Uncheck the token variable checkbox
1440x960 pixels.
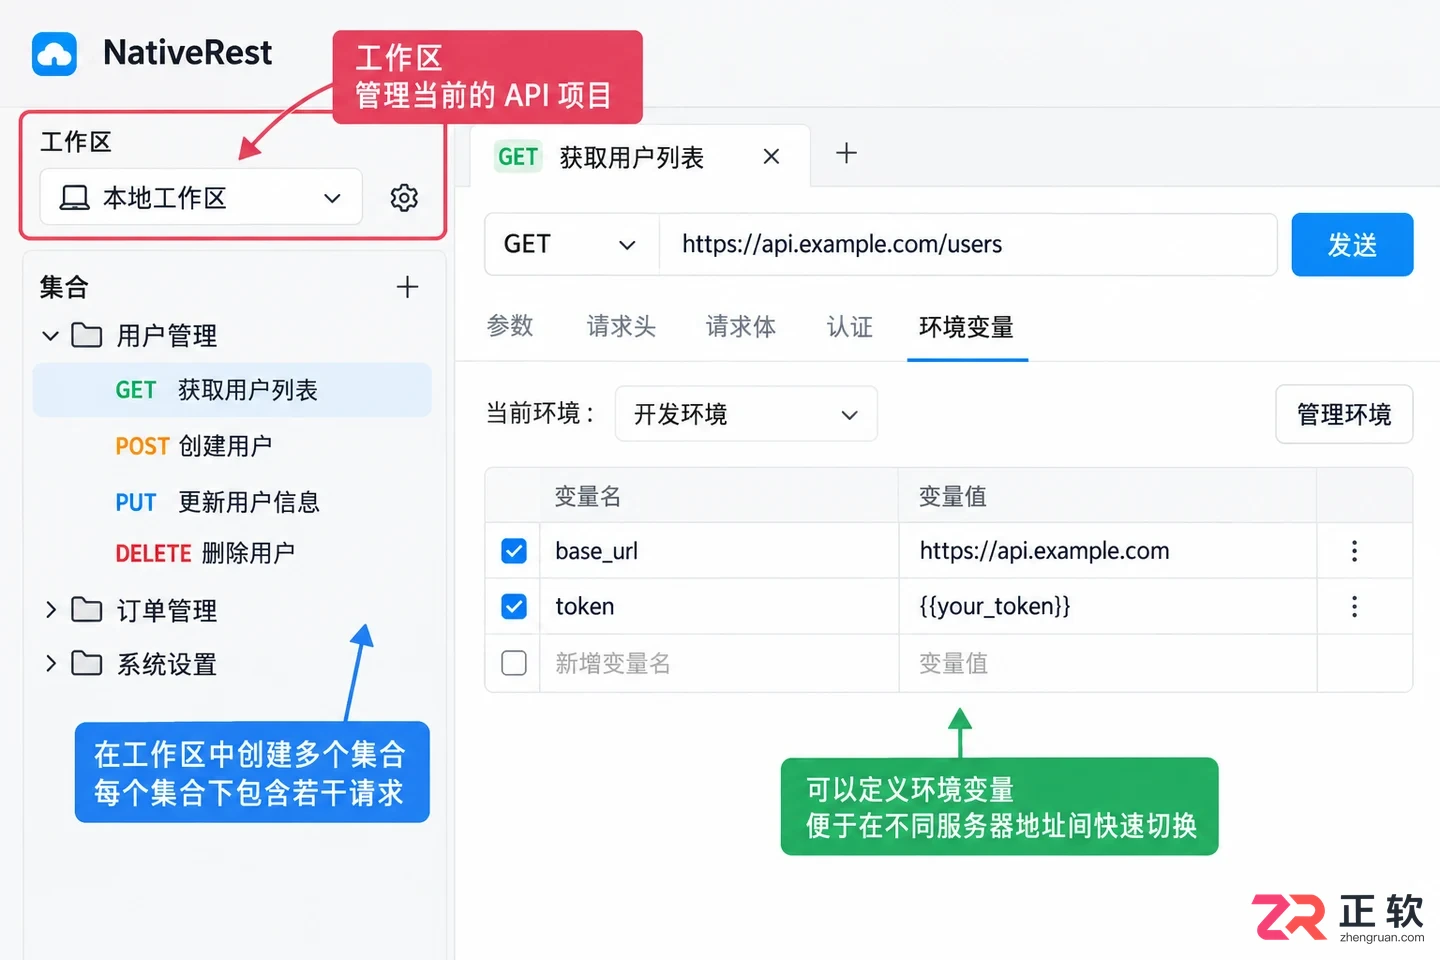(514, 607)
